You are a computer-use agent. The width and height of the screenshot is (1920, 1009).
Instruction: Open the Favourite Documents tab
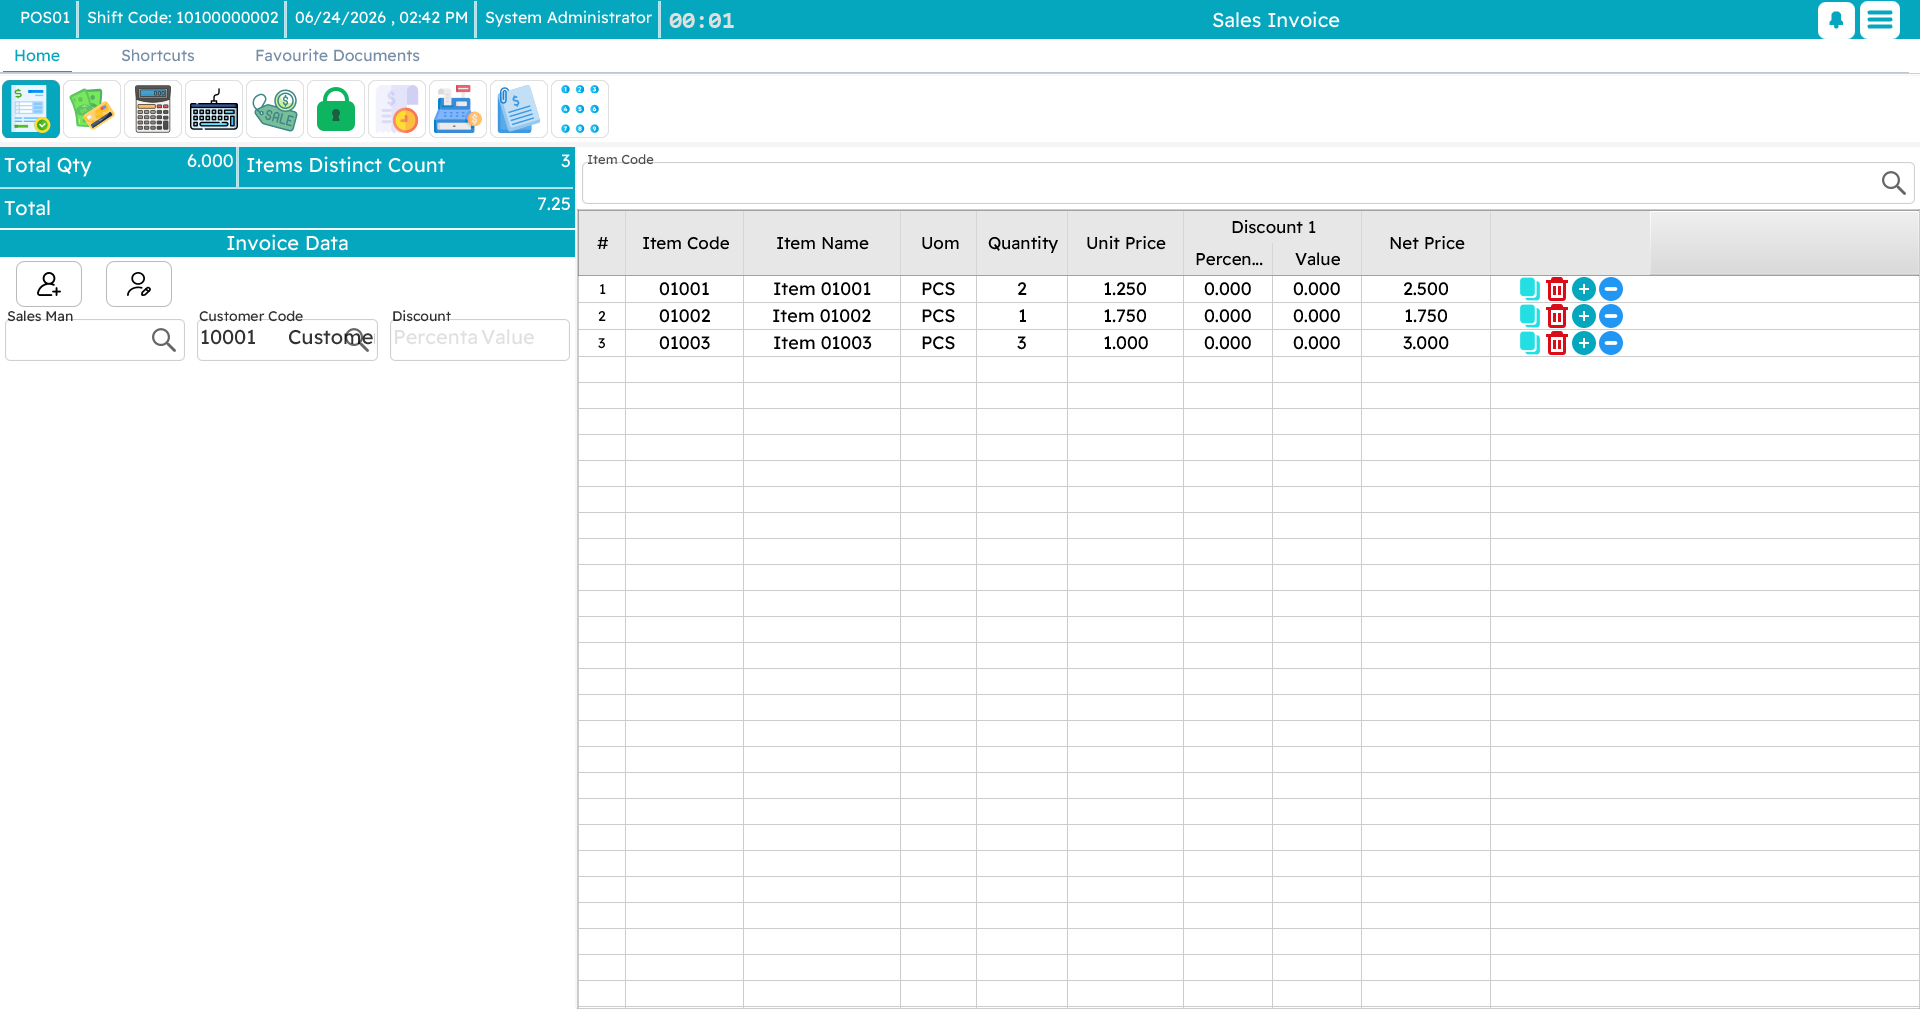pos(337,56)
